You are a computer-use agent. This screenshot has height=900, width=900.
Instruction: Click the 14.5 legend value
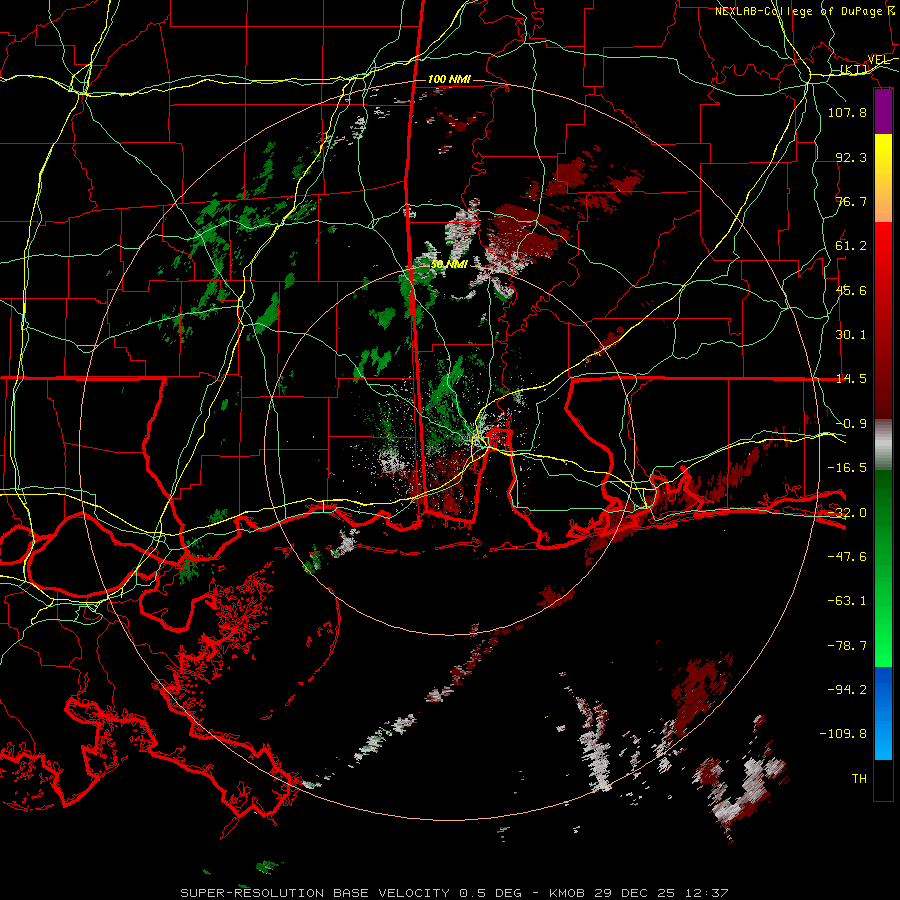tap(851, 379)
